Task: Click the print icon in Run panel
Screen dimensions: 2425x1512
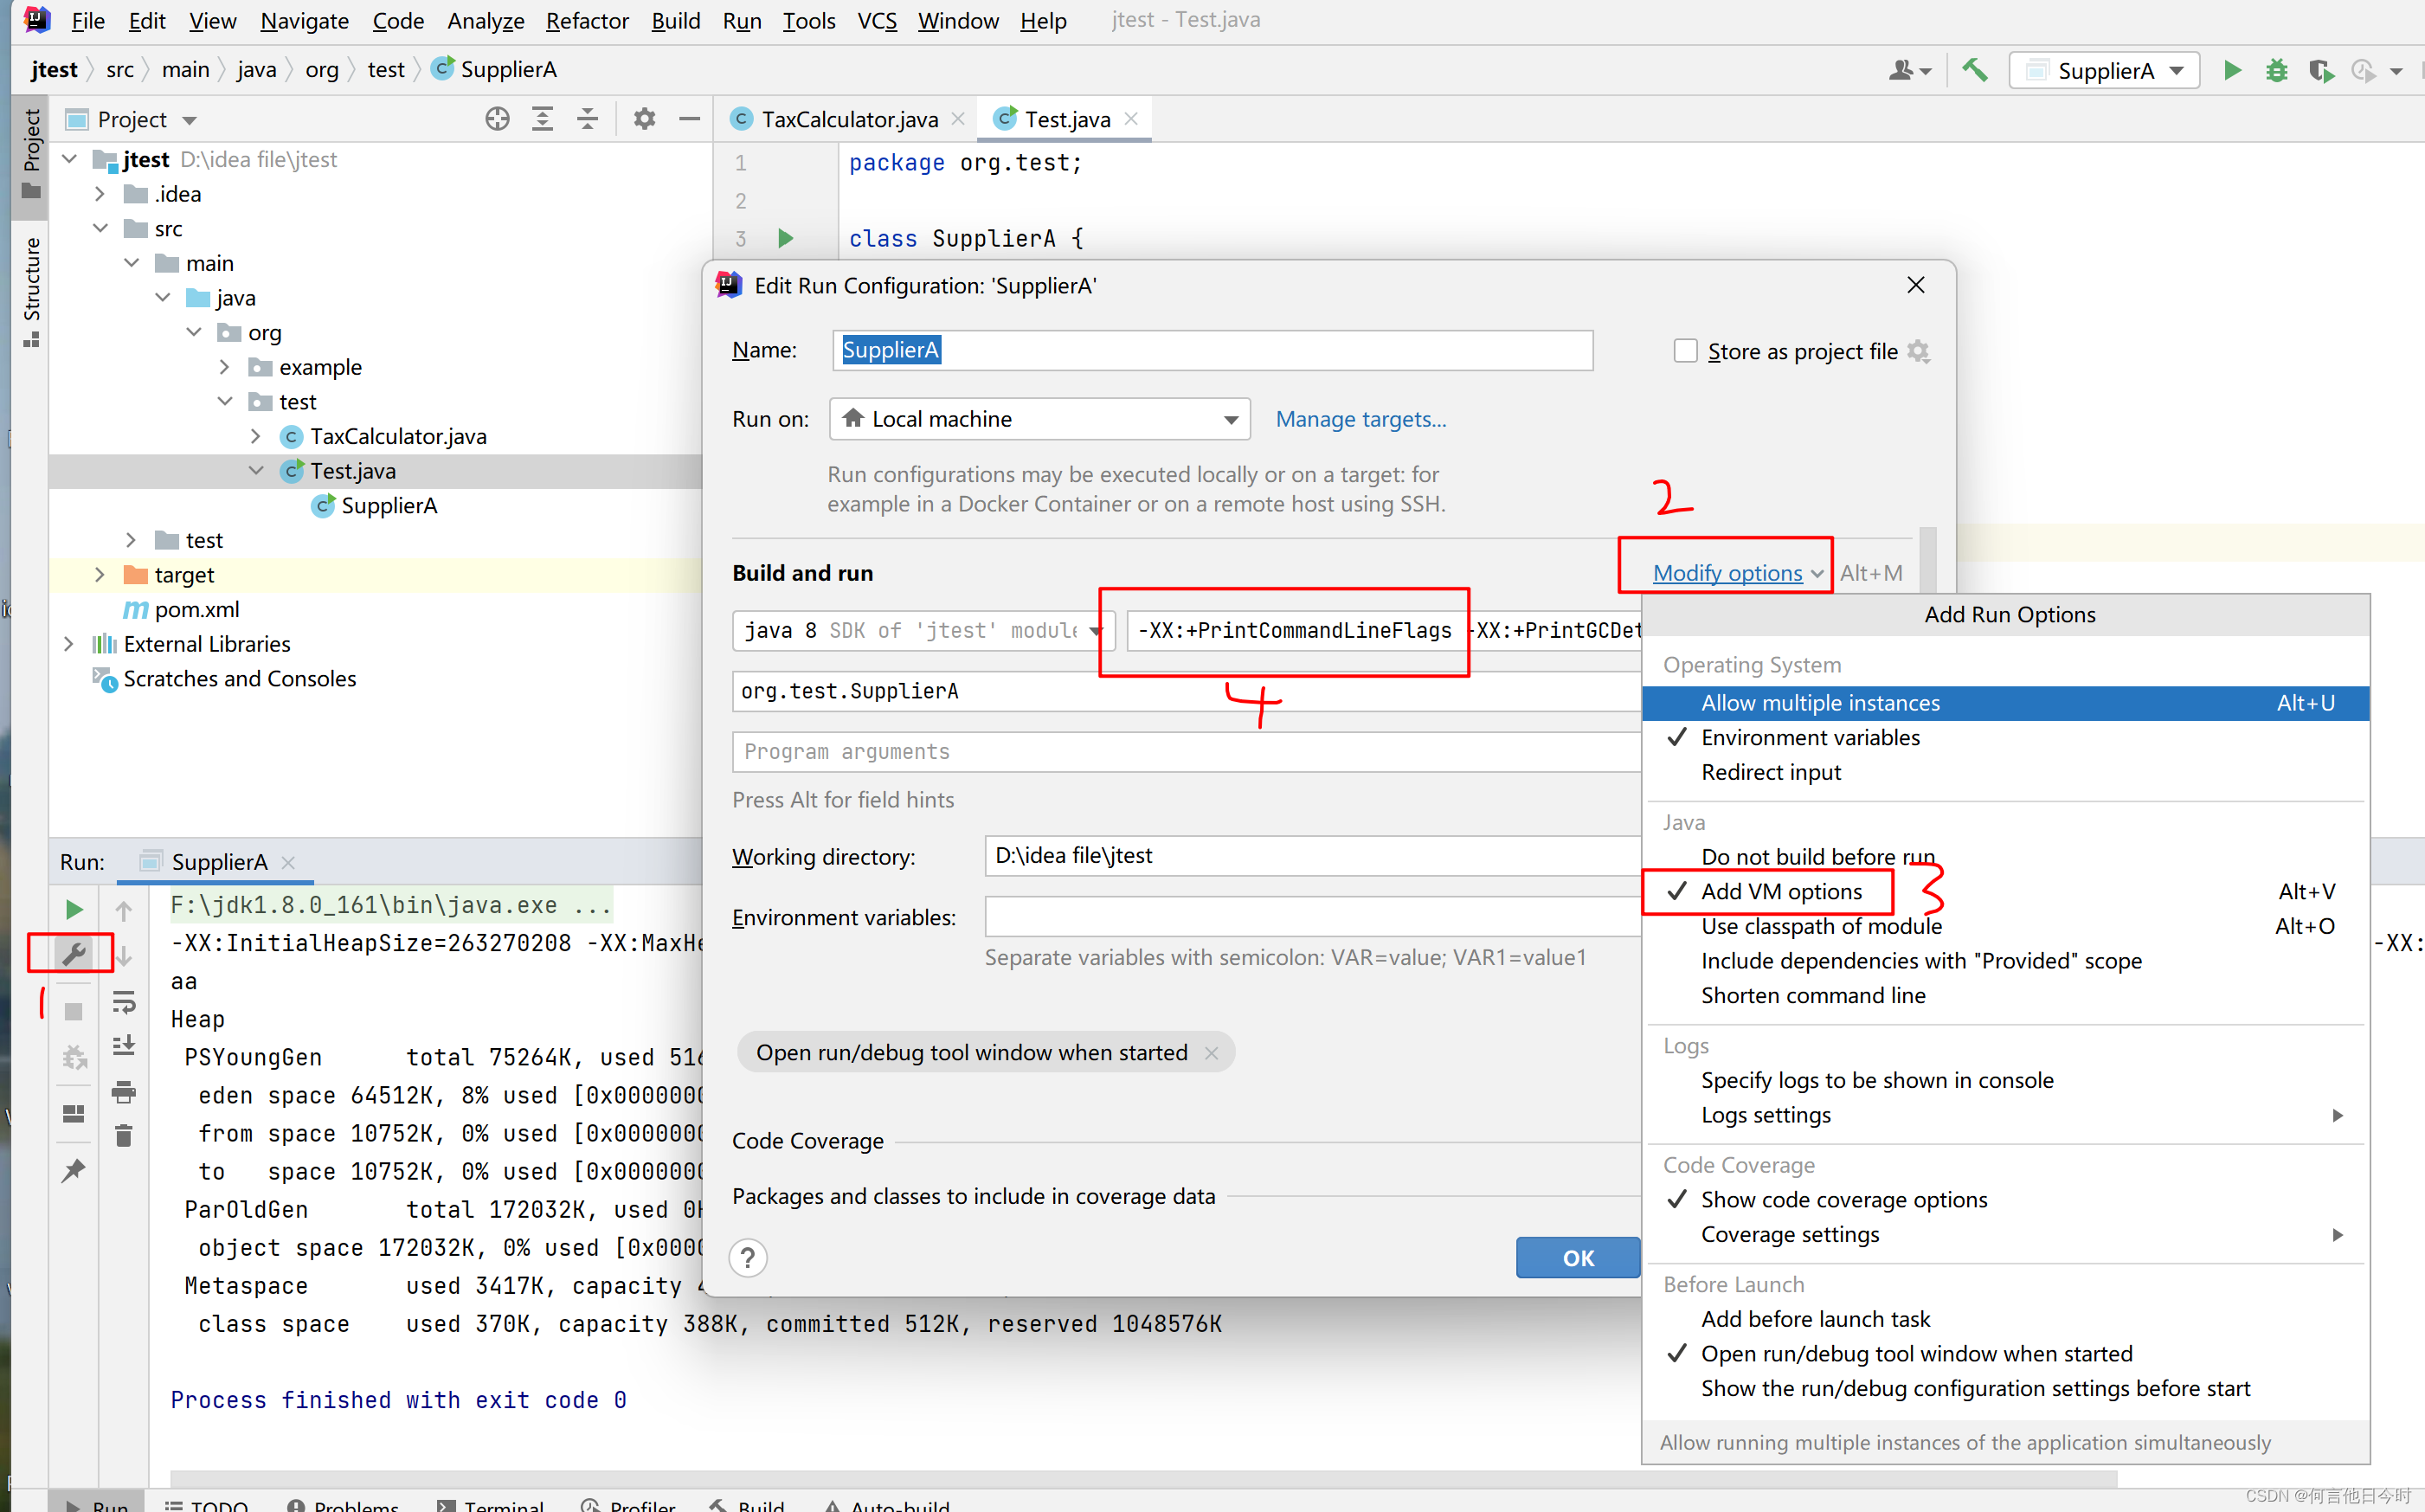Action: [x=123, y=1091]
